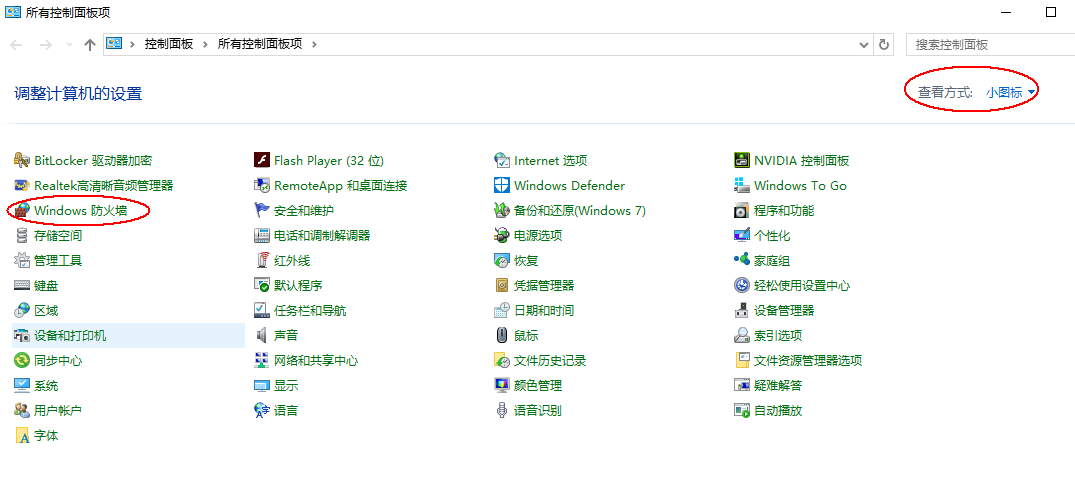Open the Realtek高清晰音频管理器 icon
This screenshot has height=491, width=1075.
point(22,186)
